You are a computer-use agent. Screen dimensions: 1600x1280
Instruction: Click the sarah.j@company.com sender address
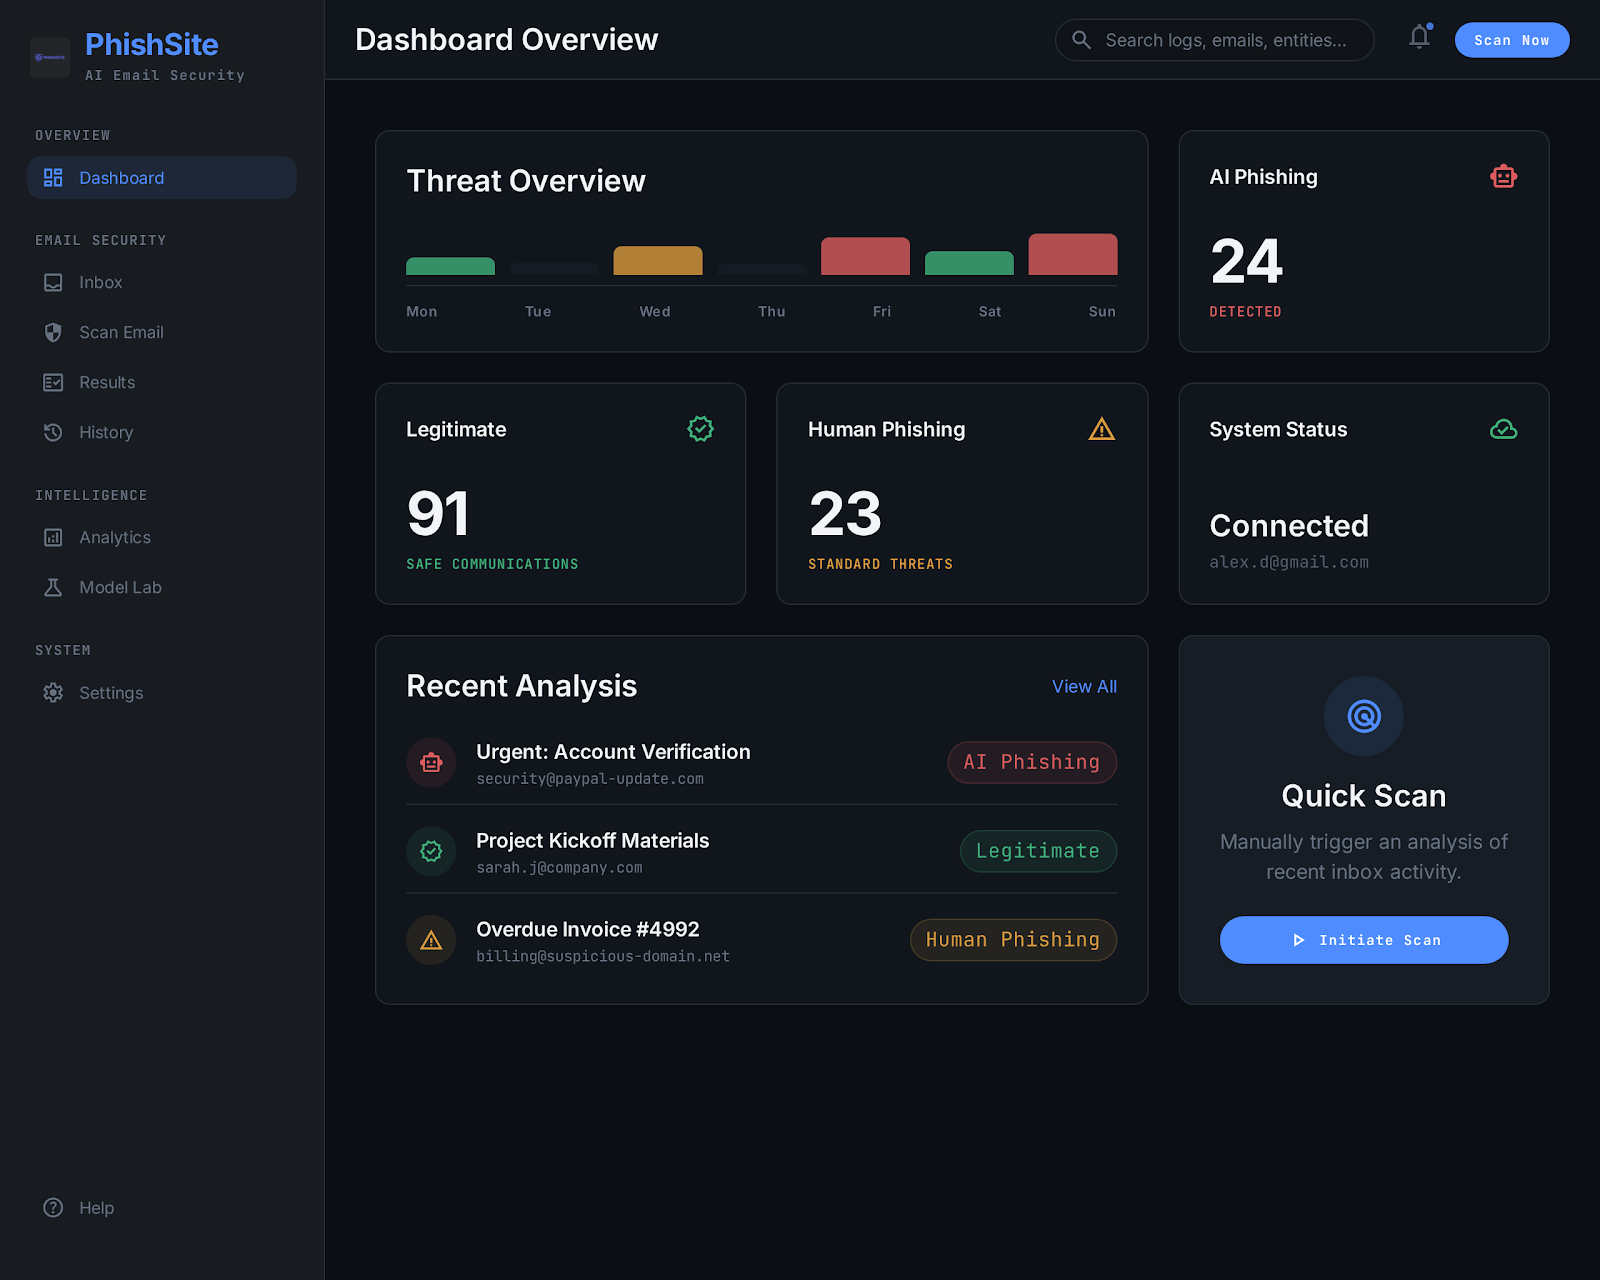tap(559, 868)
